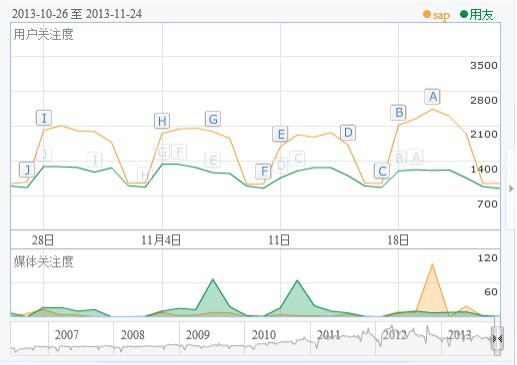Click news marker G on sap line
The width and height of the screenshot is (517, 365).
[213, 119]
